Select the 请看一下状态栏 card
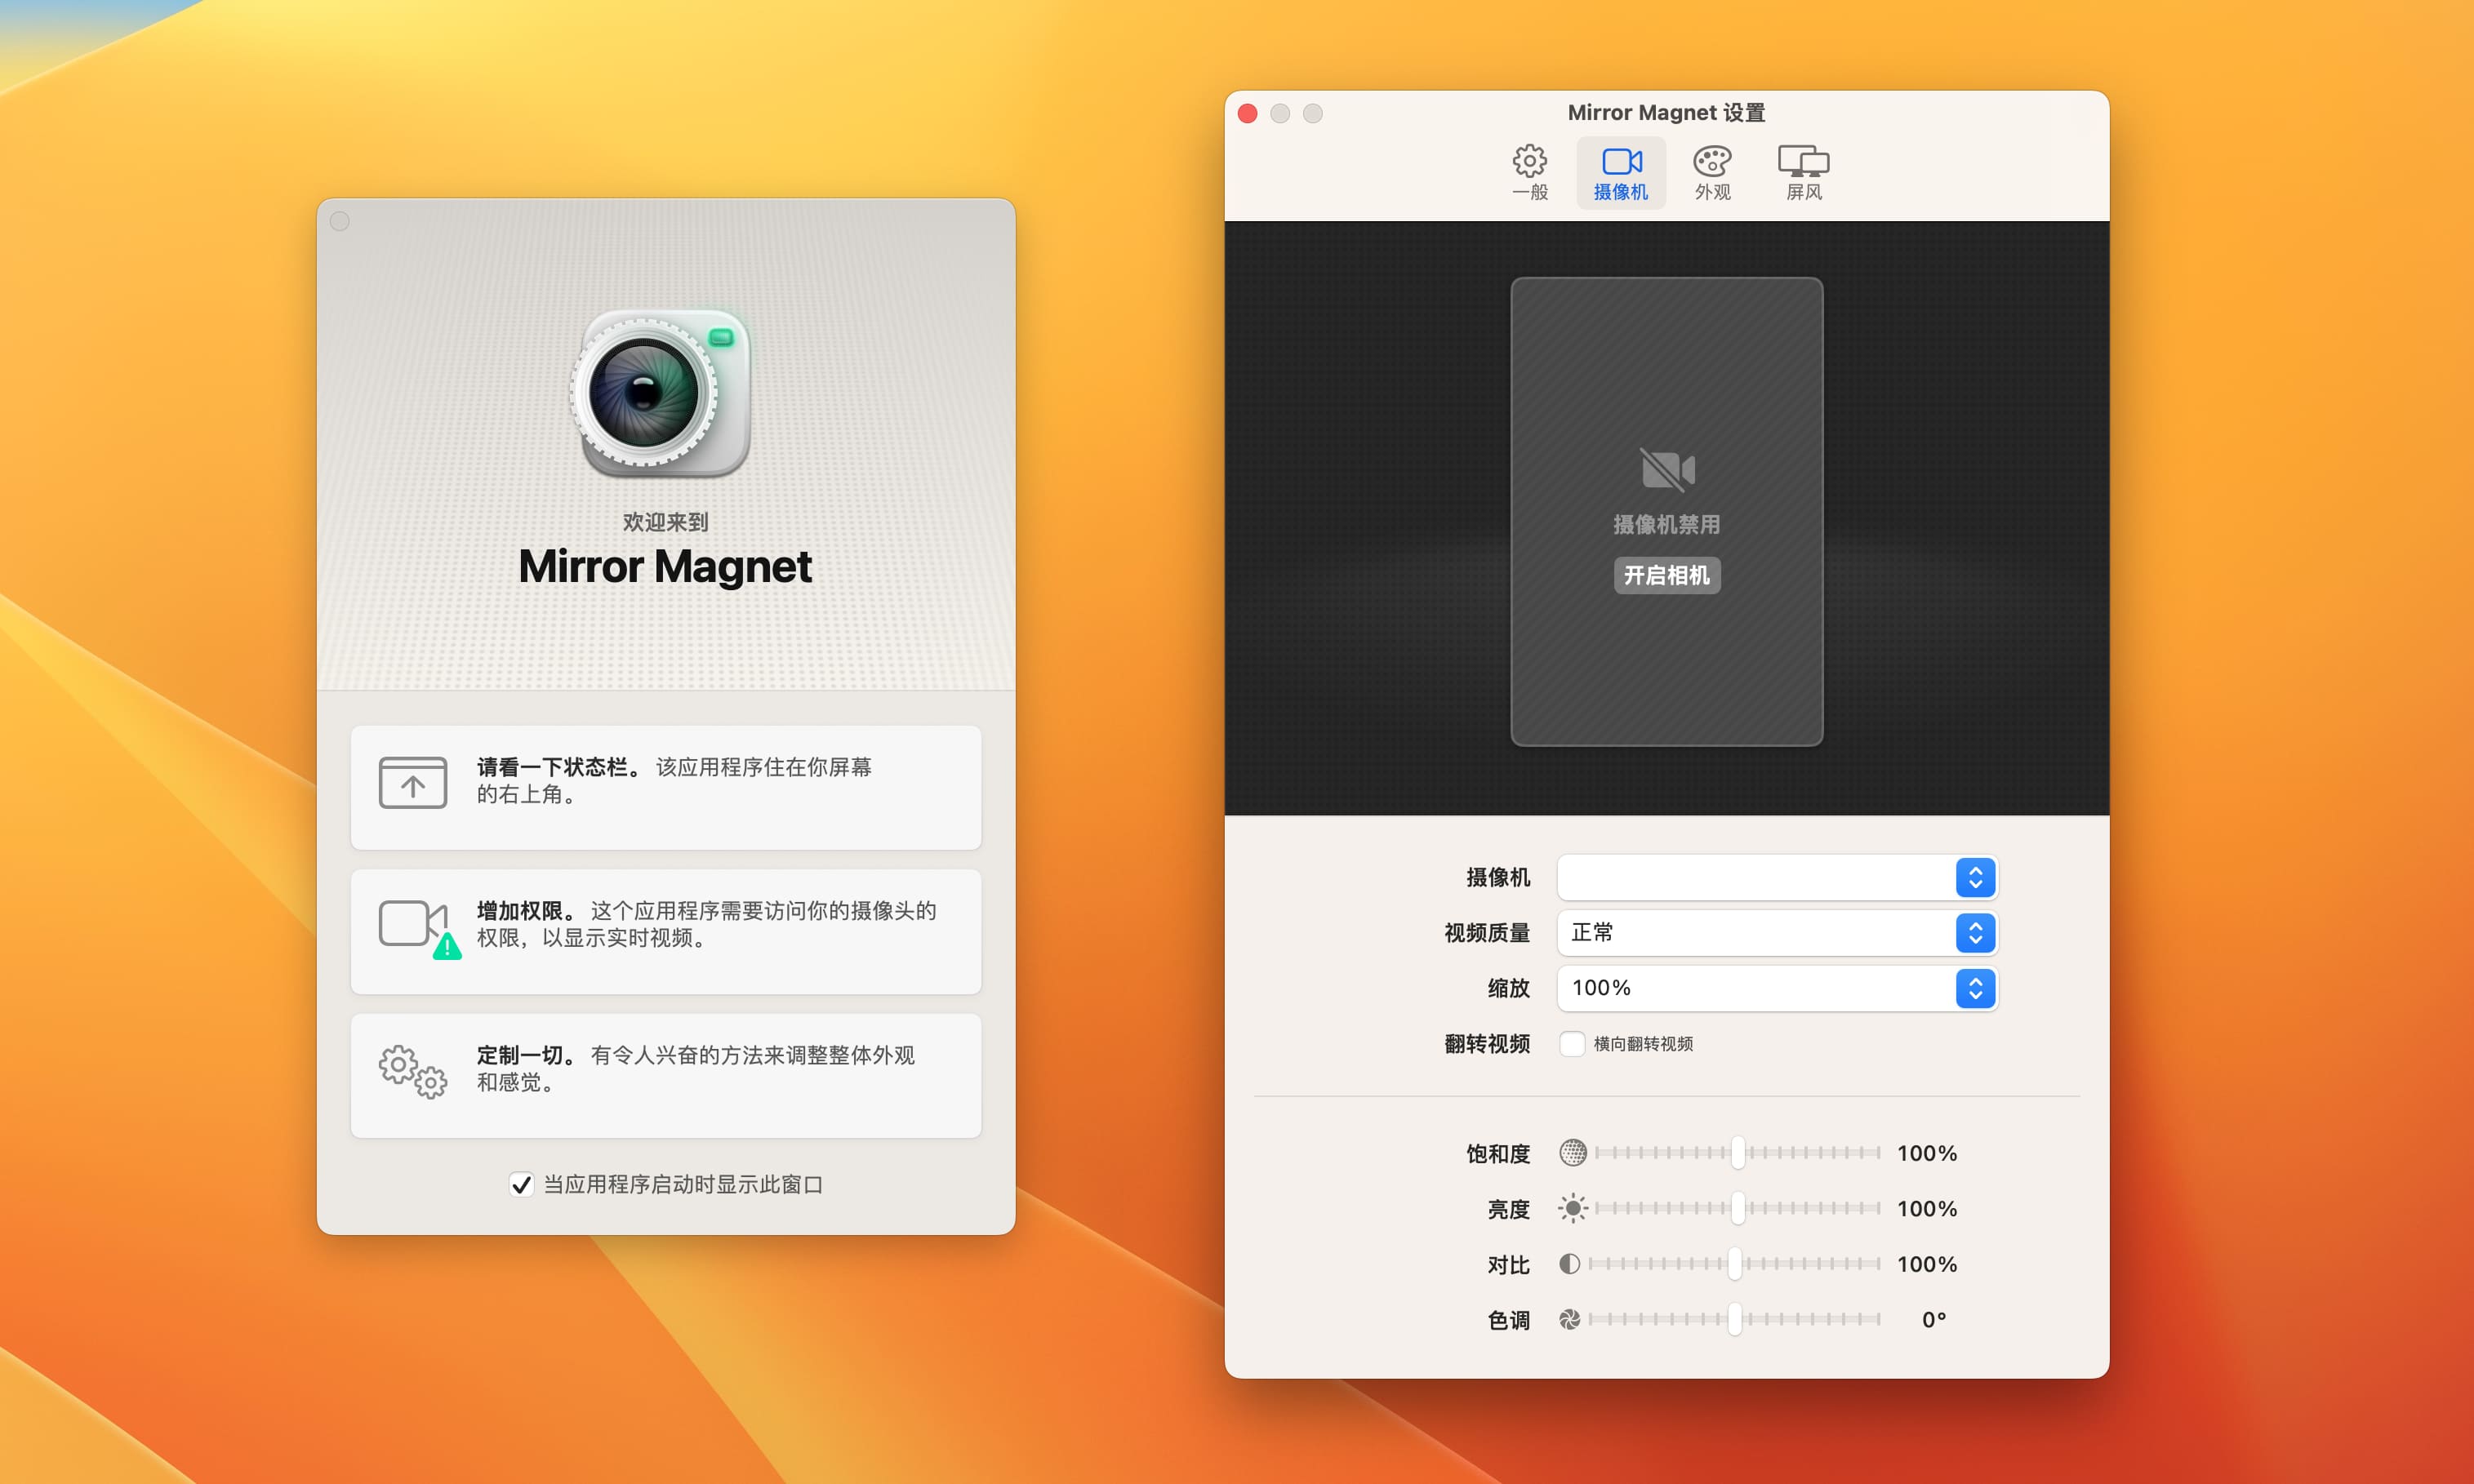This screenshot has width=2474, height=1484. click(666, 787)
